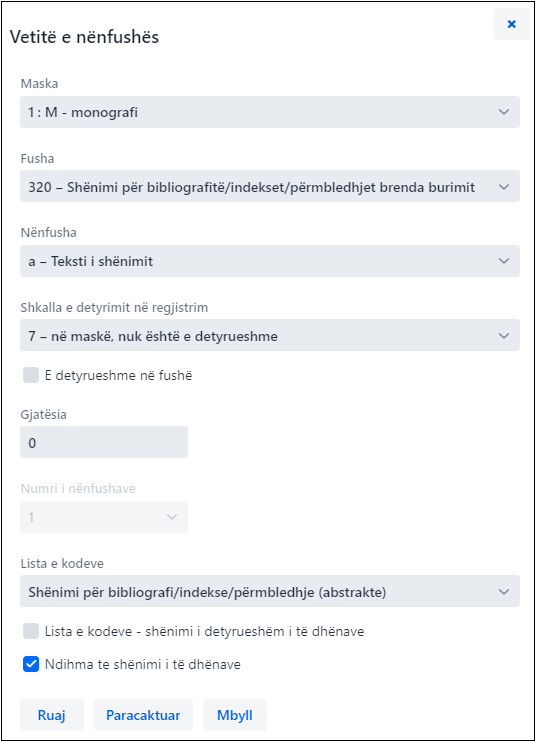Click chevron arrow of Shkalla e detyrimit field

click(x=504, y=336)
